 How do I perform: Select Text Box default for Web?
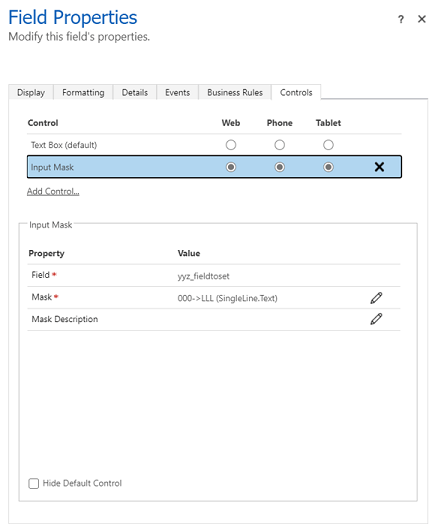coord(231,145)
